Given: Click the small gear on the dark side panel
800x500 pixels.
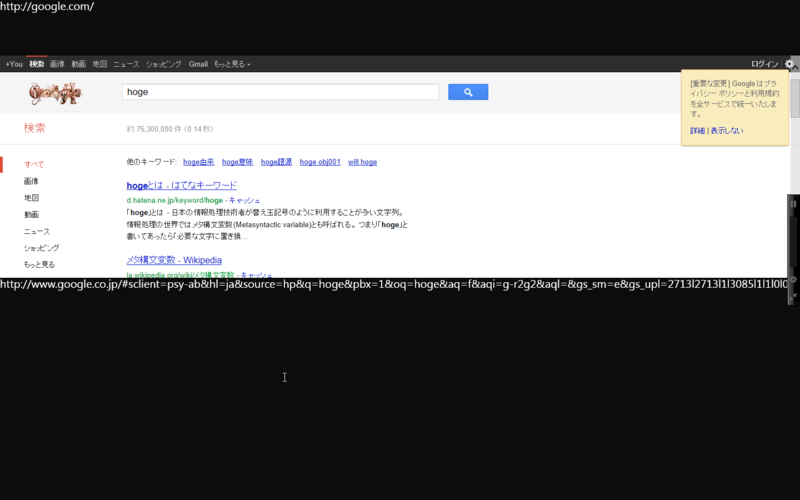Looking at the screenshot, I should (x=793, y=280).
